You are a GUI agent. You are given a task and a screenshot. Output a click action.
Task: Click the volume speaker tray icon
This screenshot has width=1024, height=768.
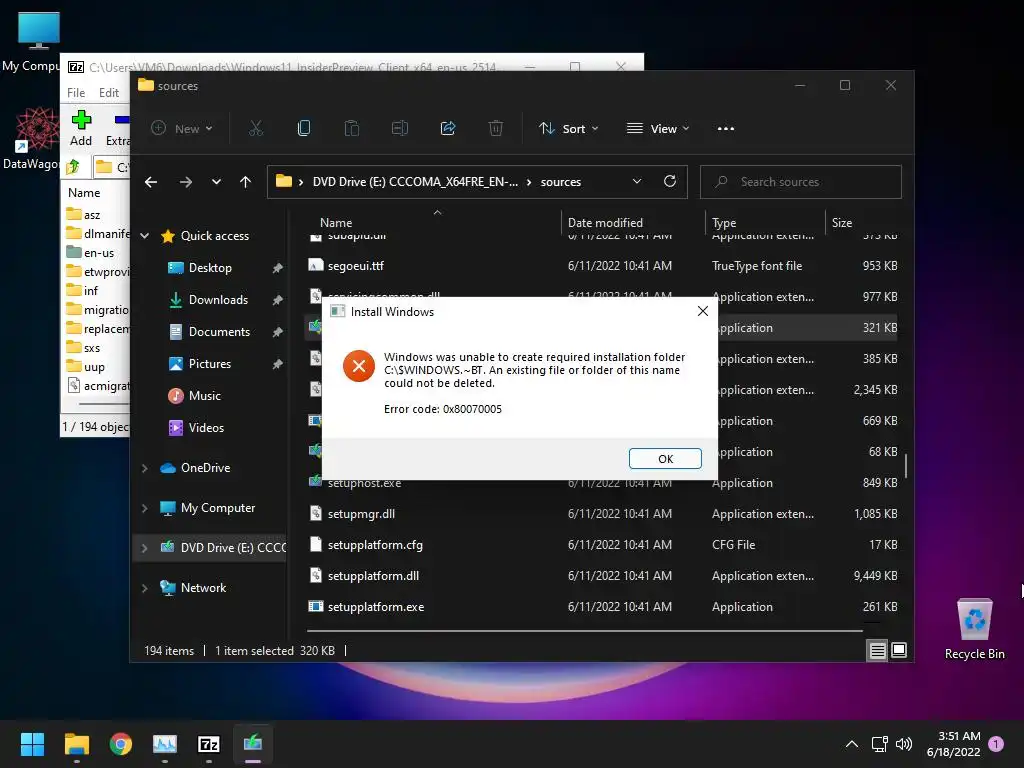pyautogui.click(x=904, y=744)
